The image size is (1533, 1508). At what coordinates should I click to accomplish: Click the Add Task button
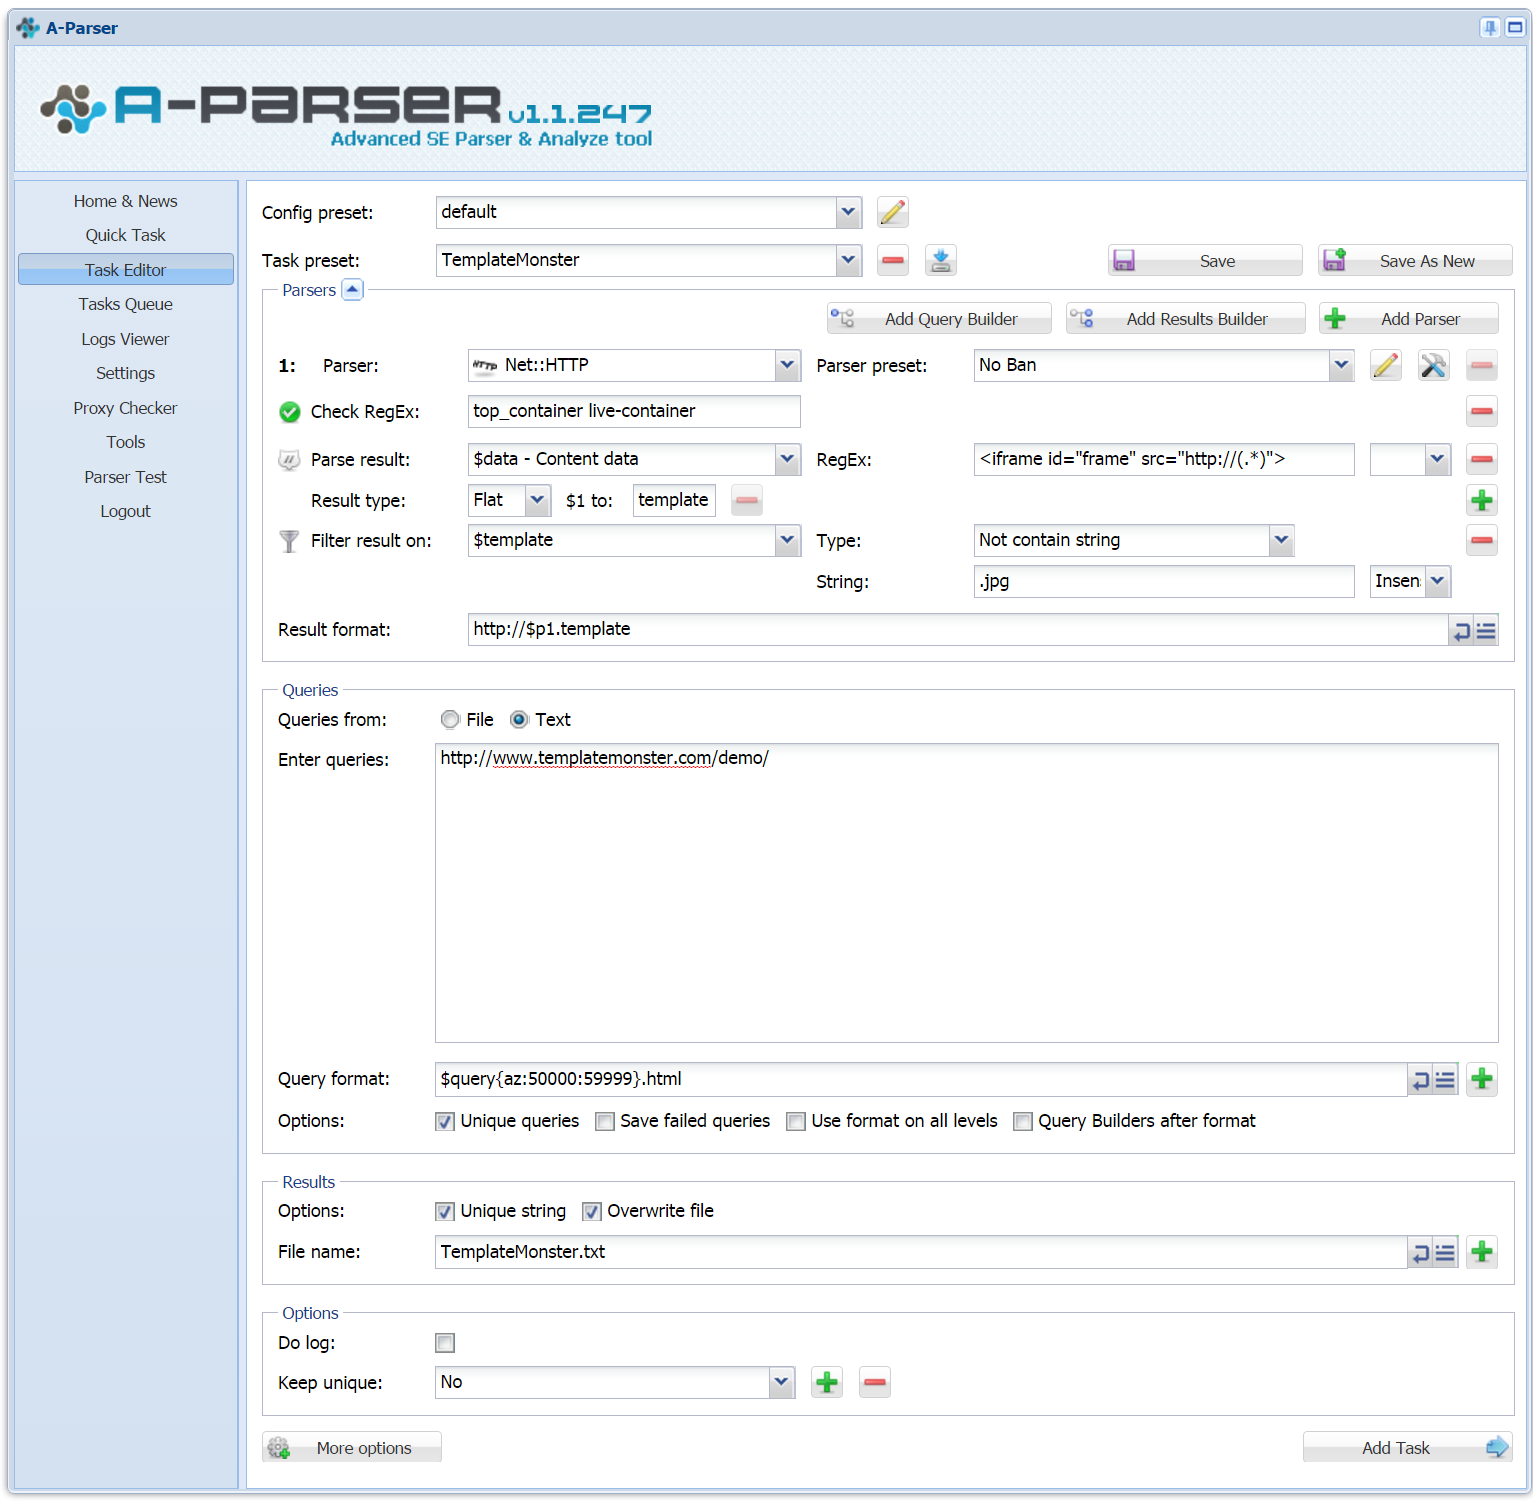click(1407, 1448)
